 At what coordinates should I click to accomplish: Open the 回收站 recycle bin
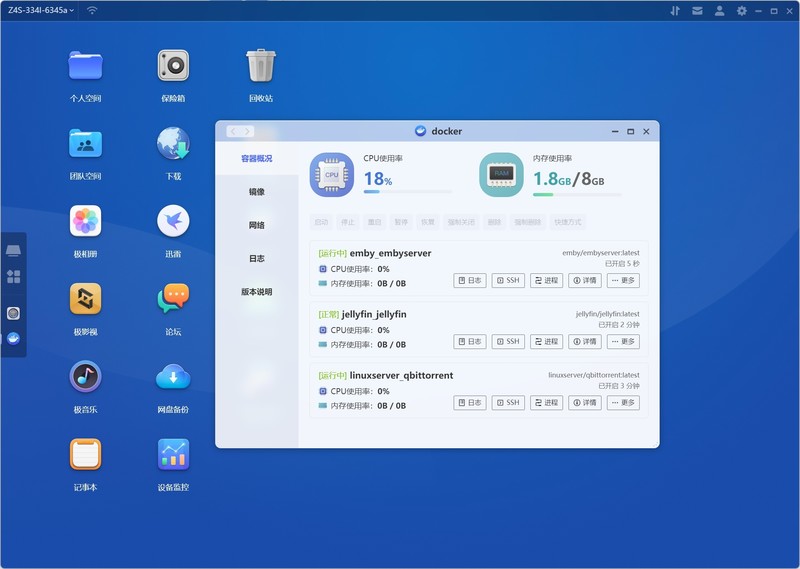pyautogui.click(x=261, y=66)
